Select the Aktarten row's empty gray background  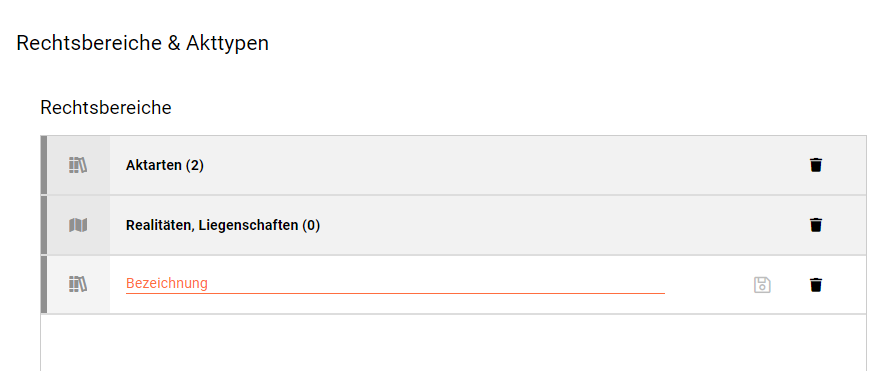505,165
